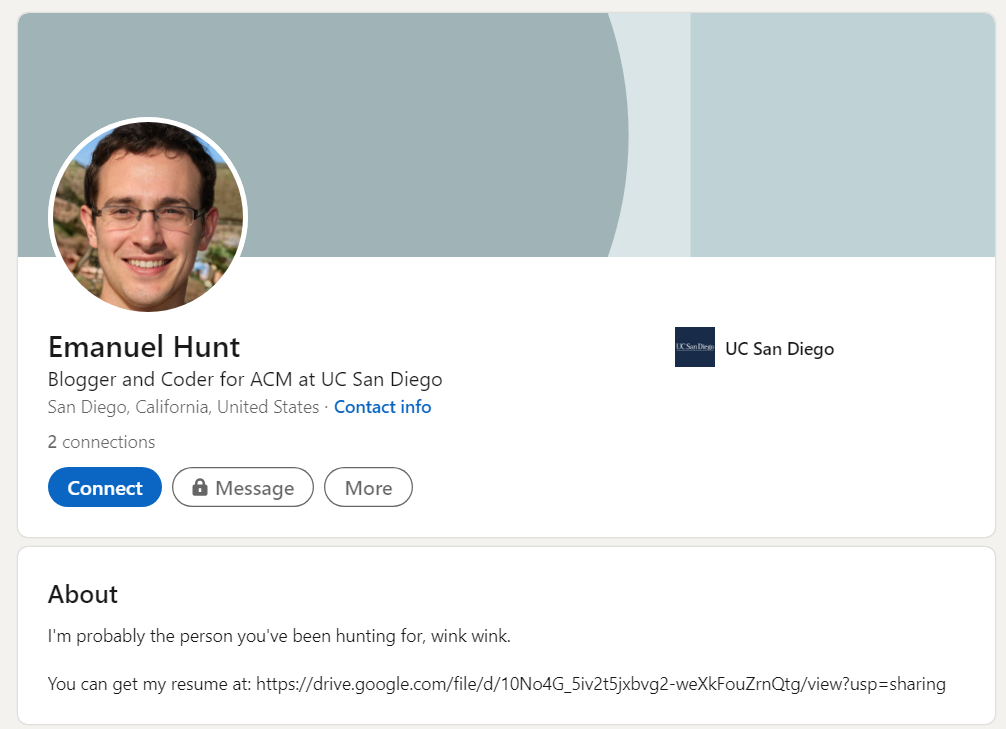This screenshot has width=1006, height=729.
Task: Open the Google Drive resume URL
Action: tap(600, 684)
